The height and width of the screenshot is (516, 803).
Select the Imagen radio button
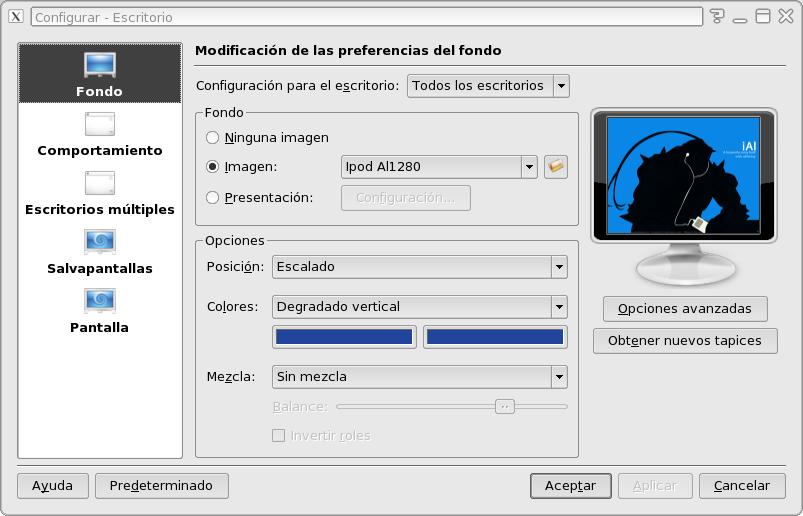pyautogui.click(x=212, y=167)
